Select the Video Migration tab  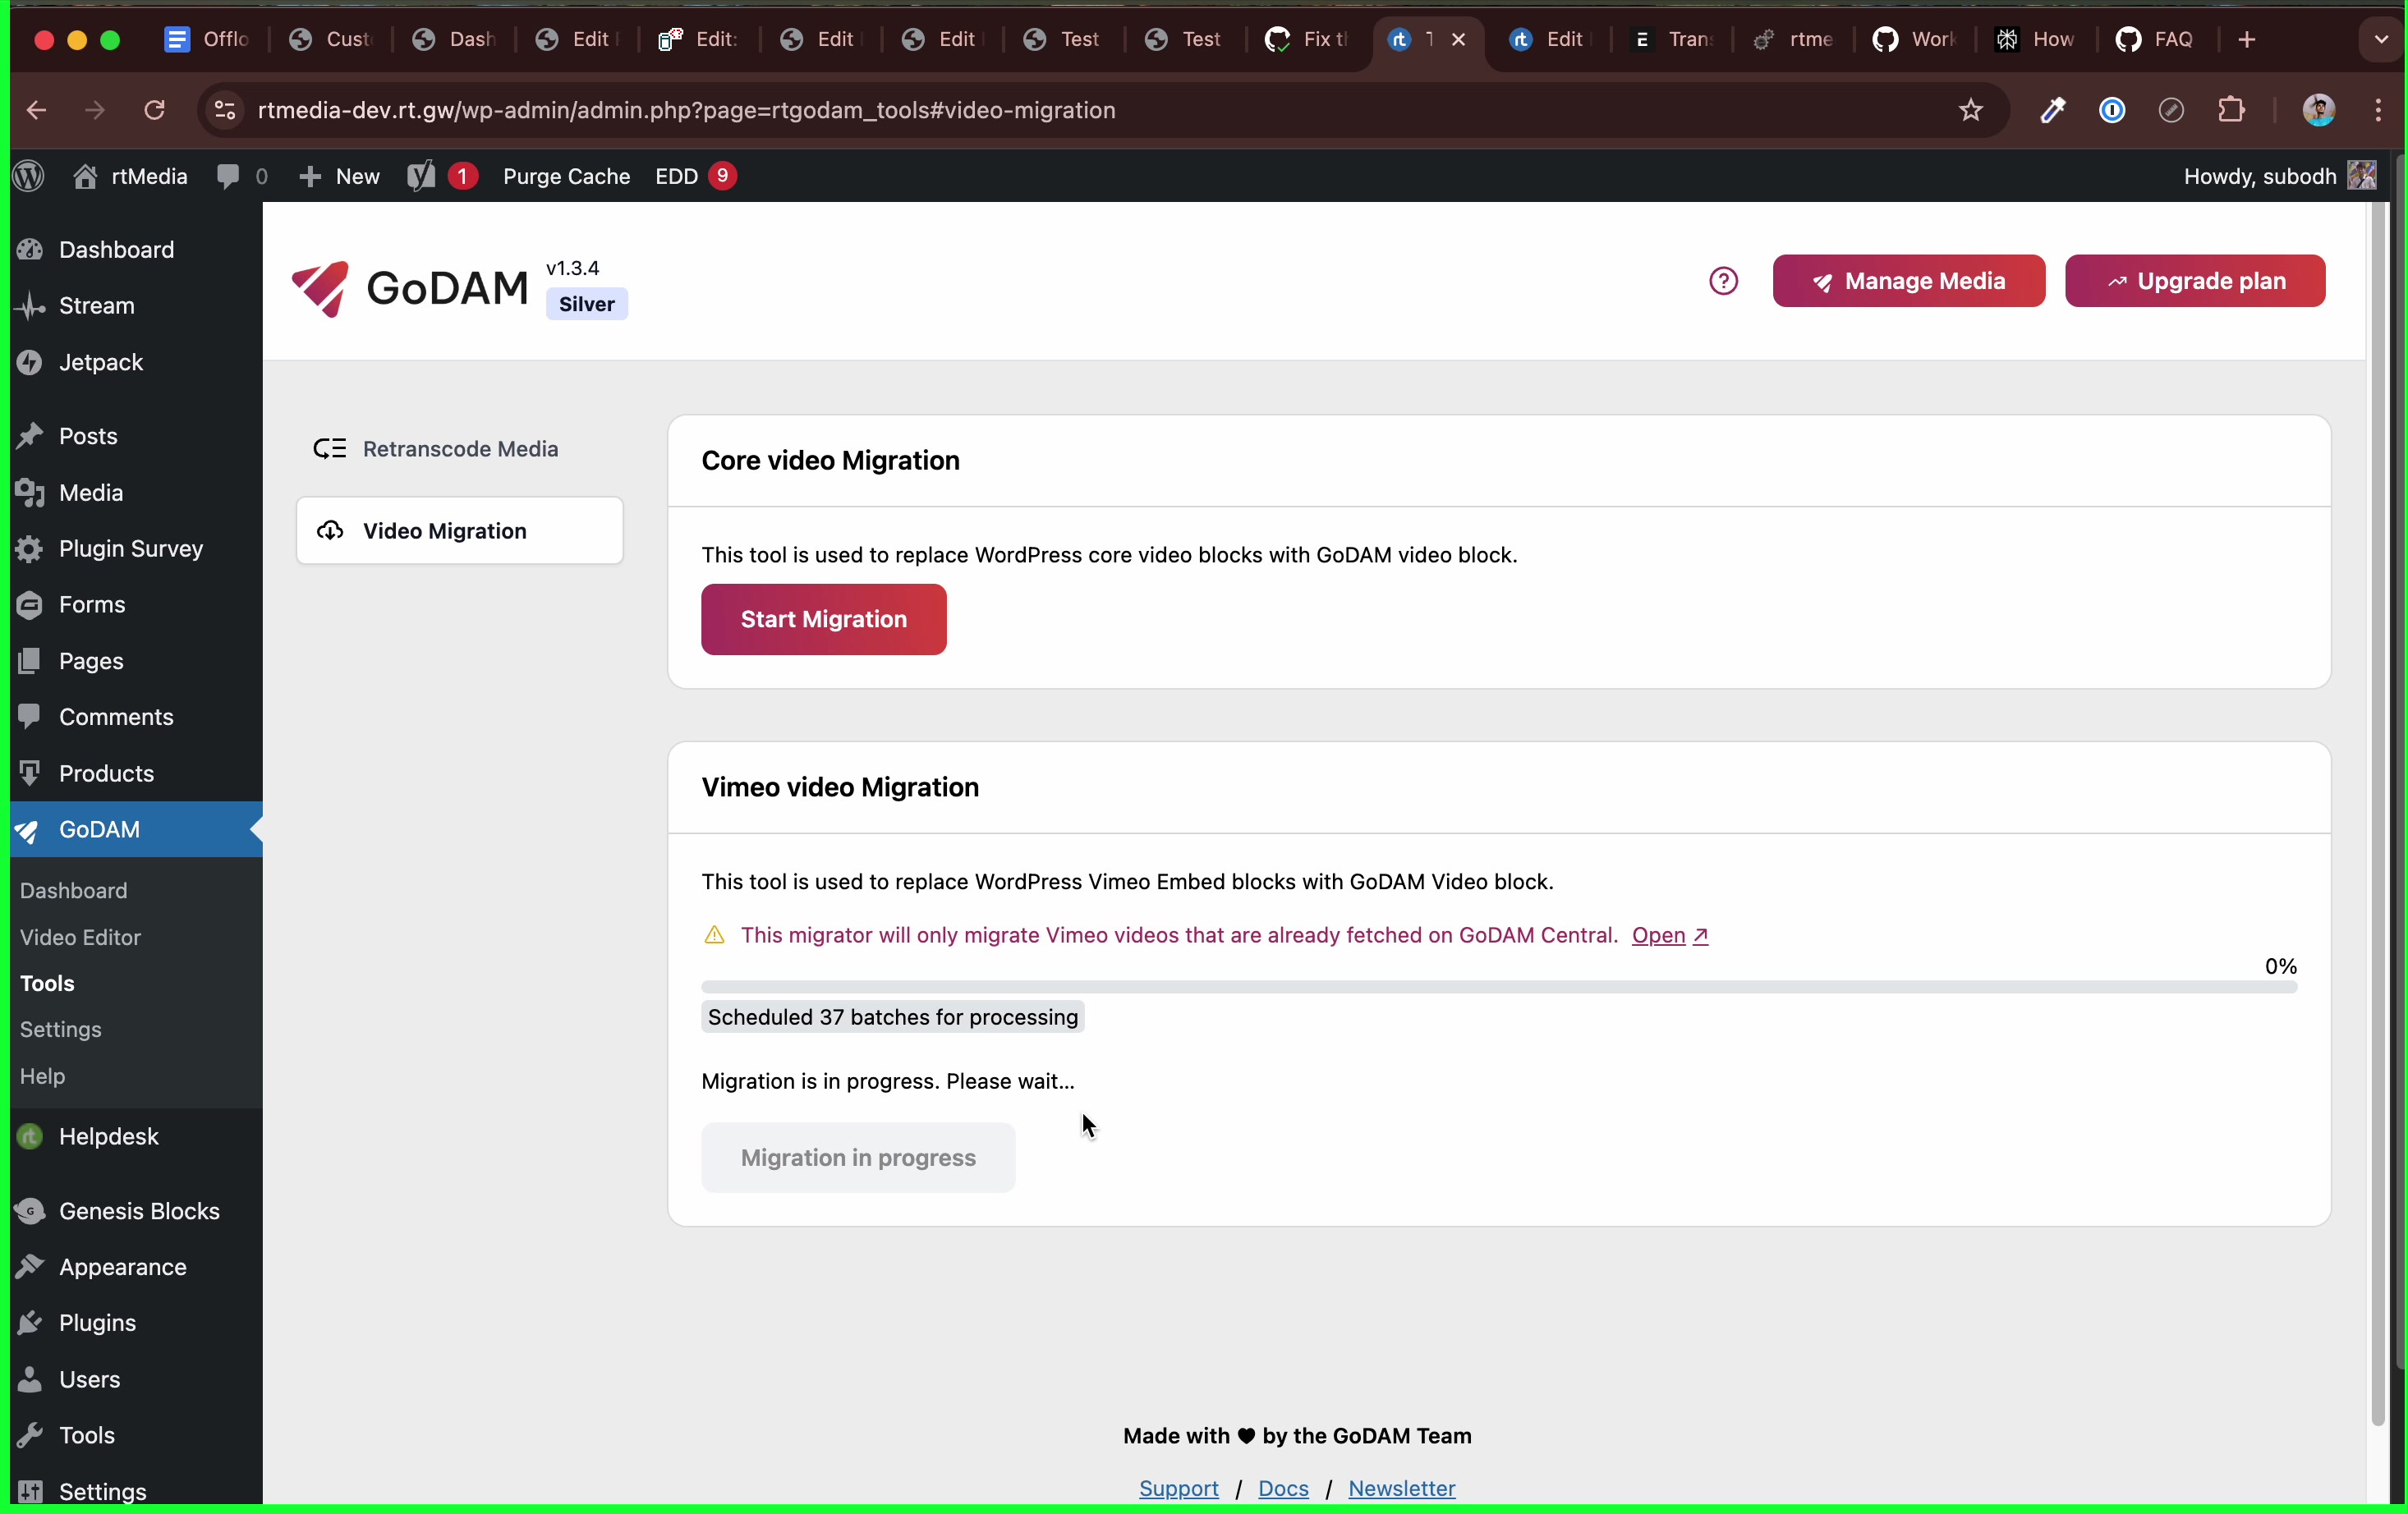pos(460,531)
